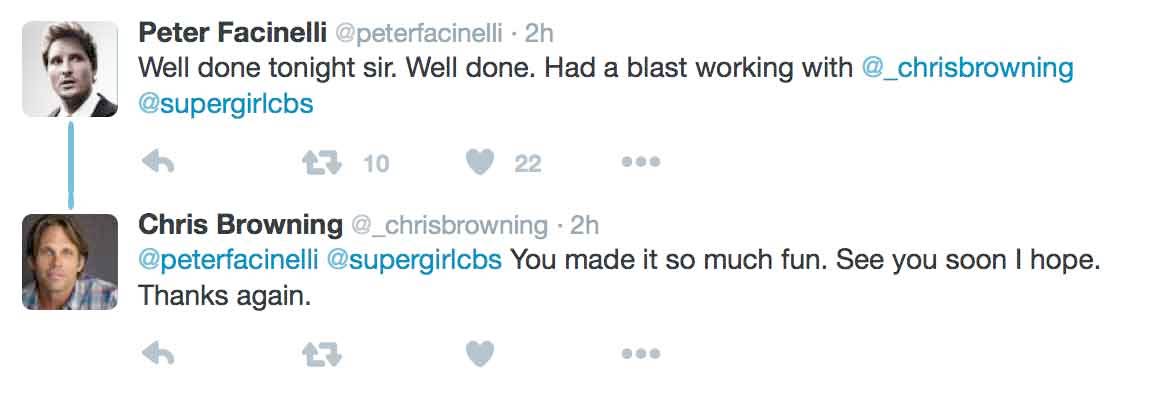Image resolution: width=1172 pixels, height=394 pixels.
Task: Like Peter Facinelli's tweet with heart icon
Action: click(480, 162)
